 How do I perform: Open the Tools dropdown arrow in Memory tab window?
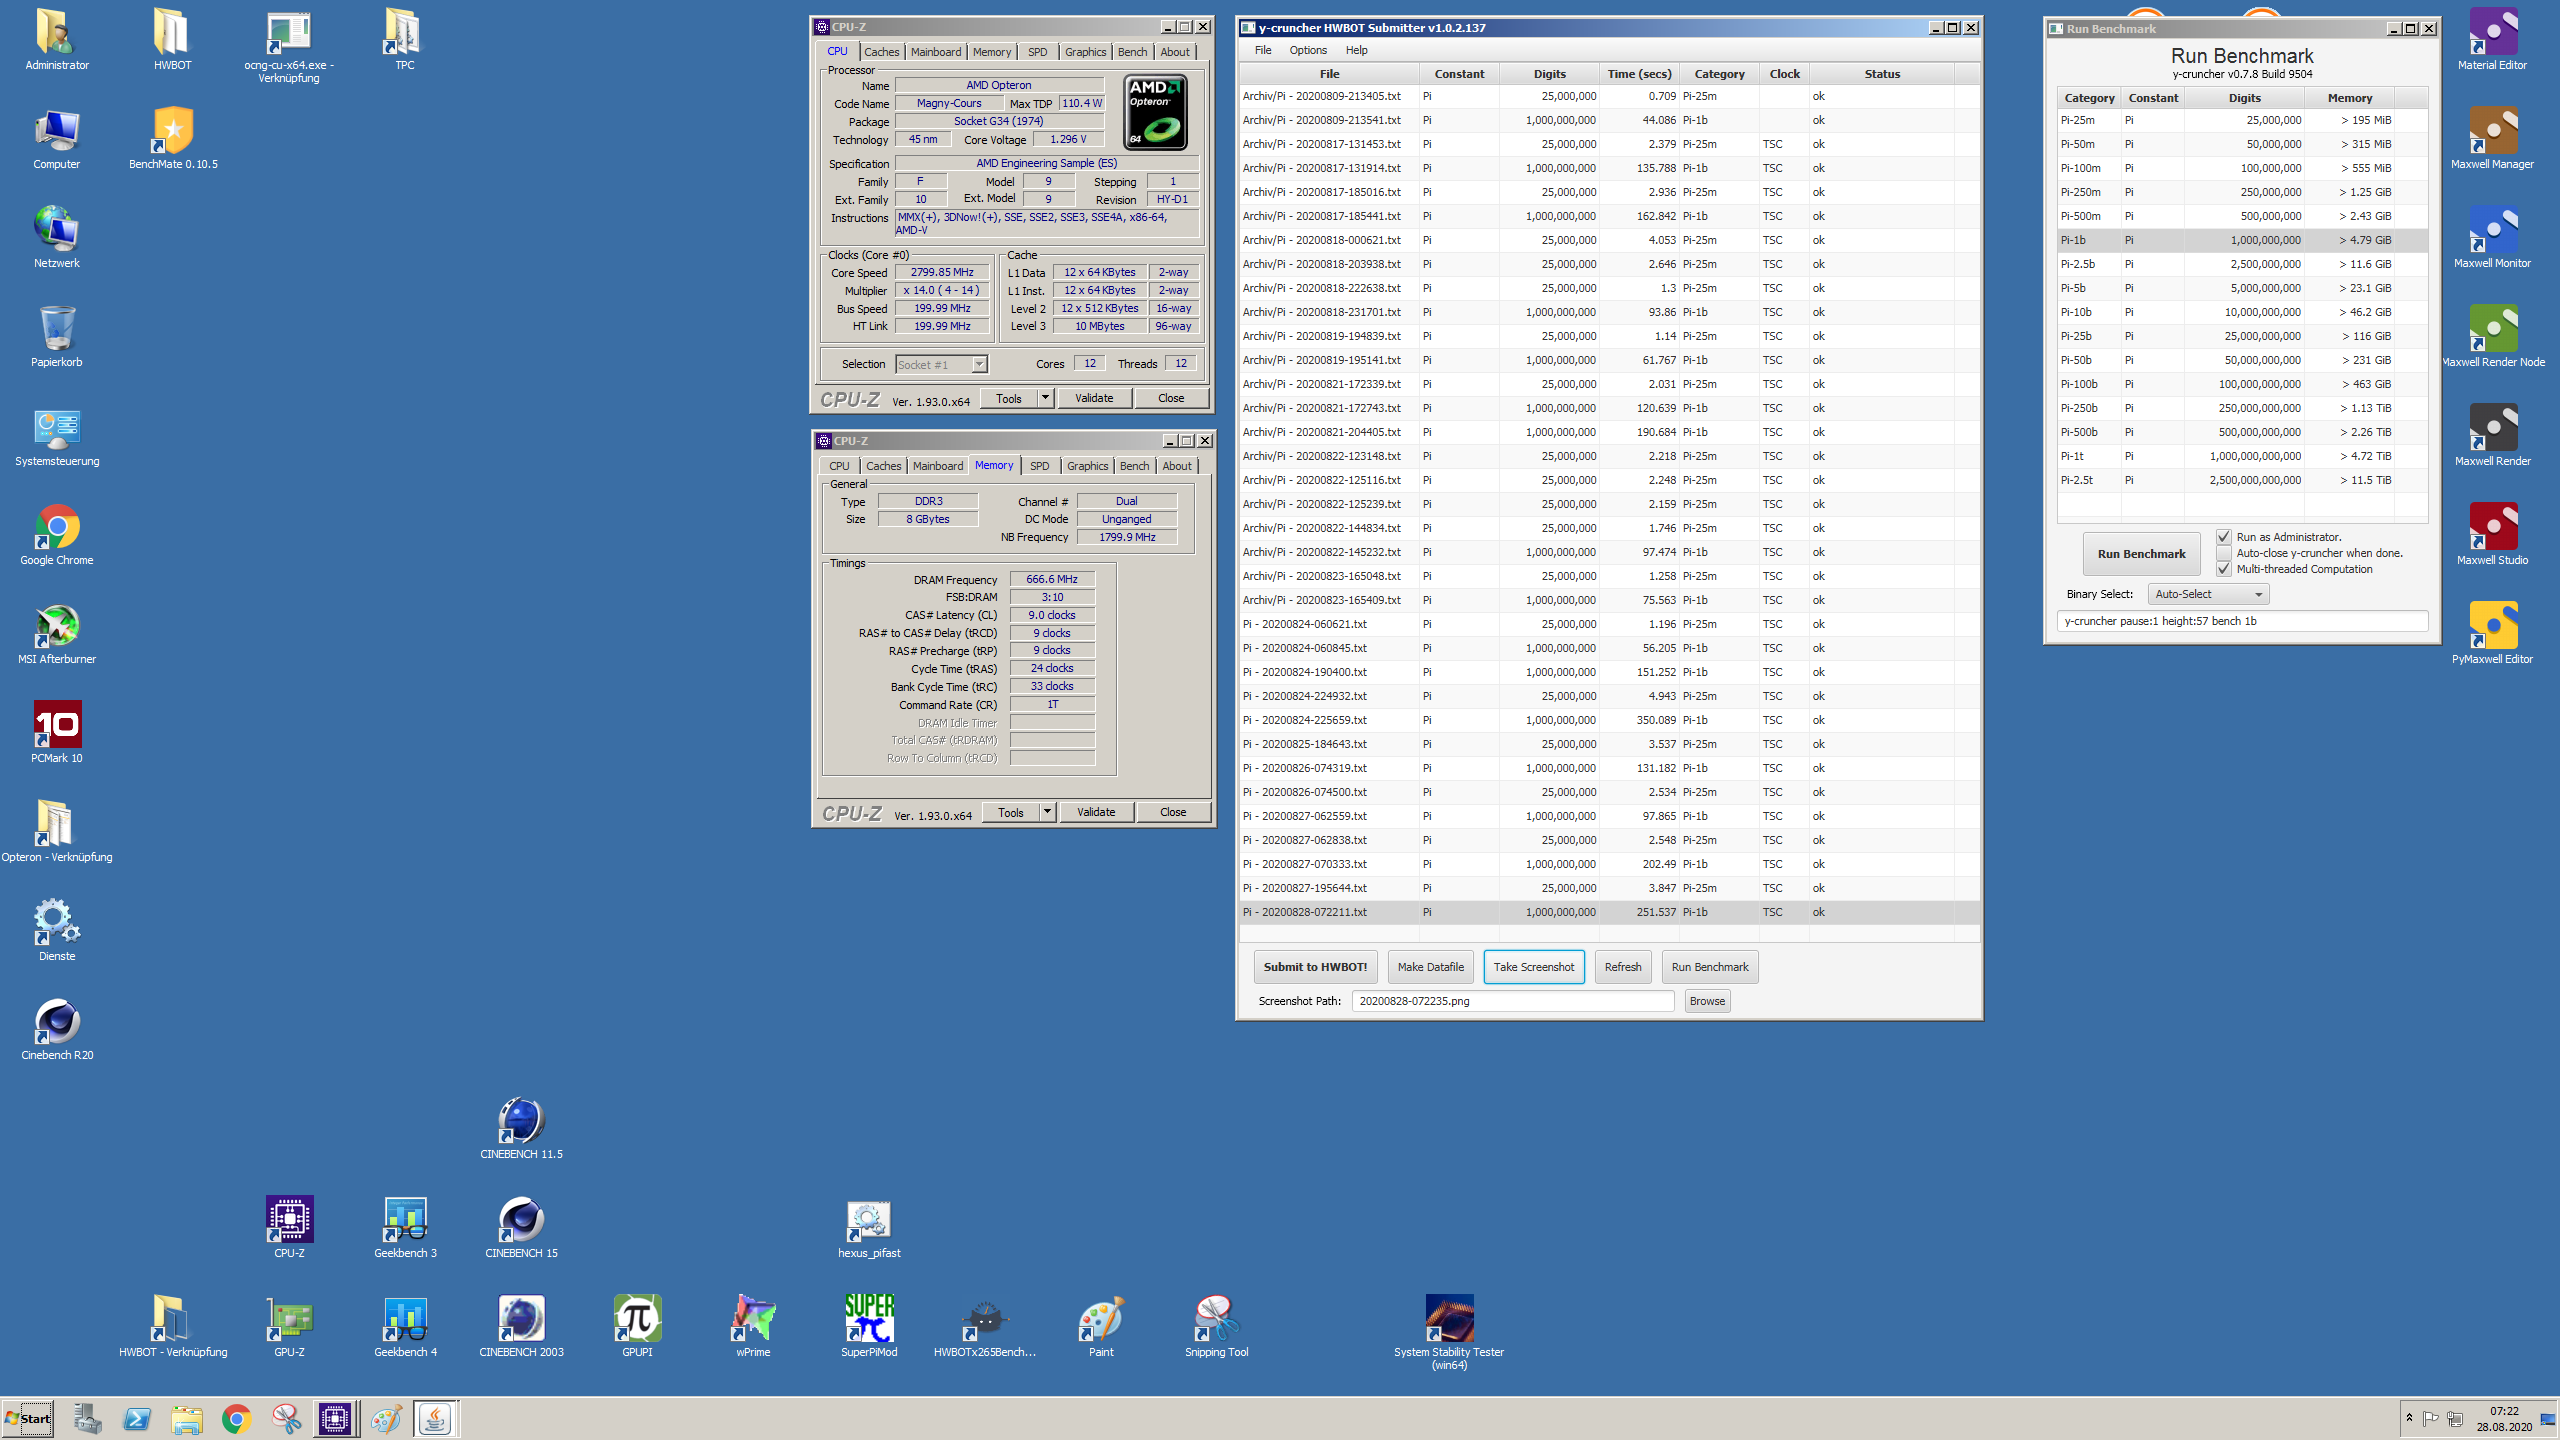tap(1047, 812)
